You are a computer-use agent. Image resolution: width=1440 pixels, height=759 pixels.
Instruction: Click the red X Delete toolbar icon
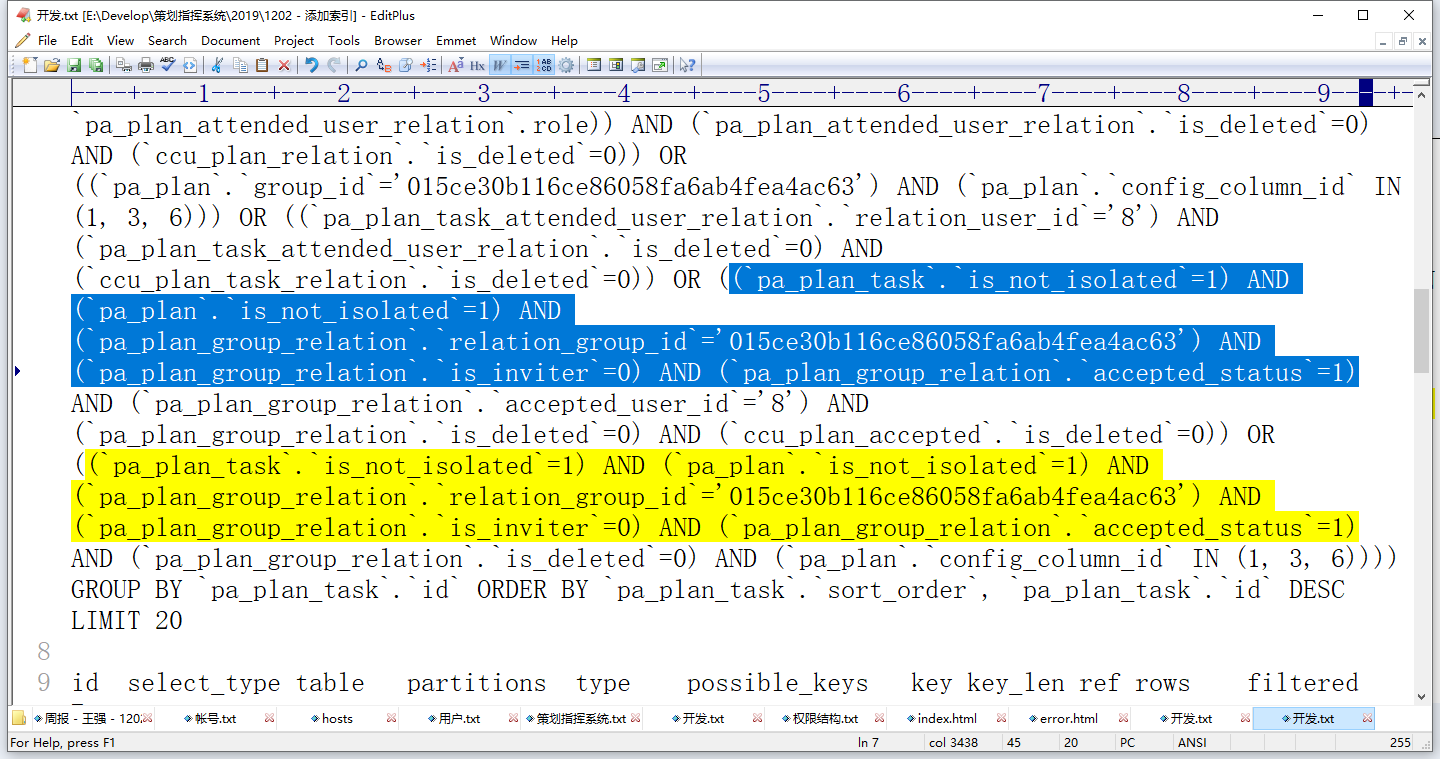pos(284,65)
